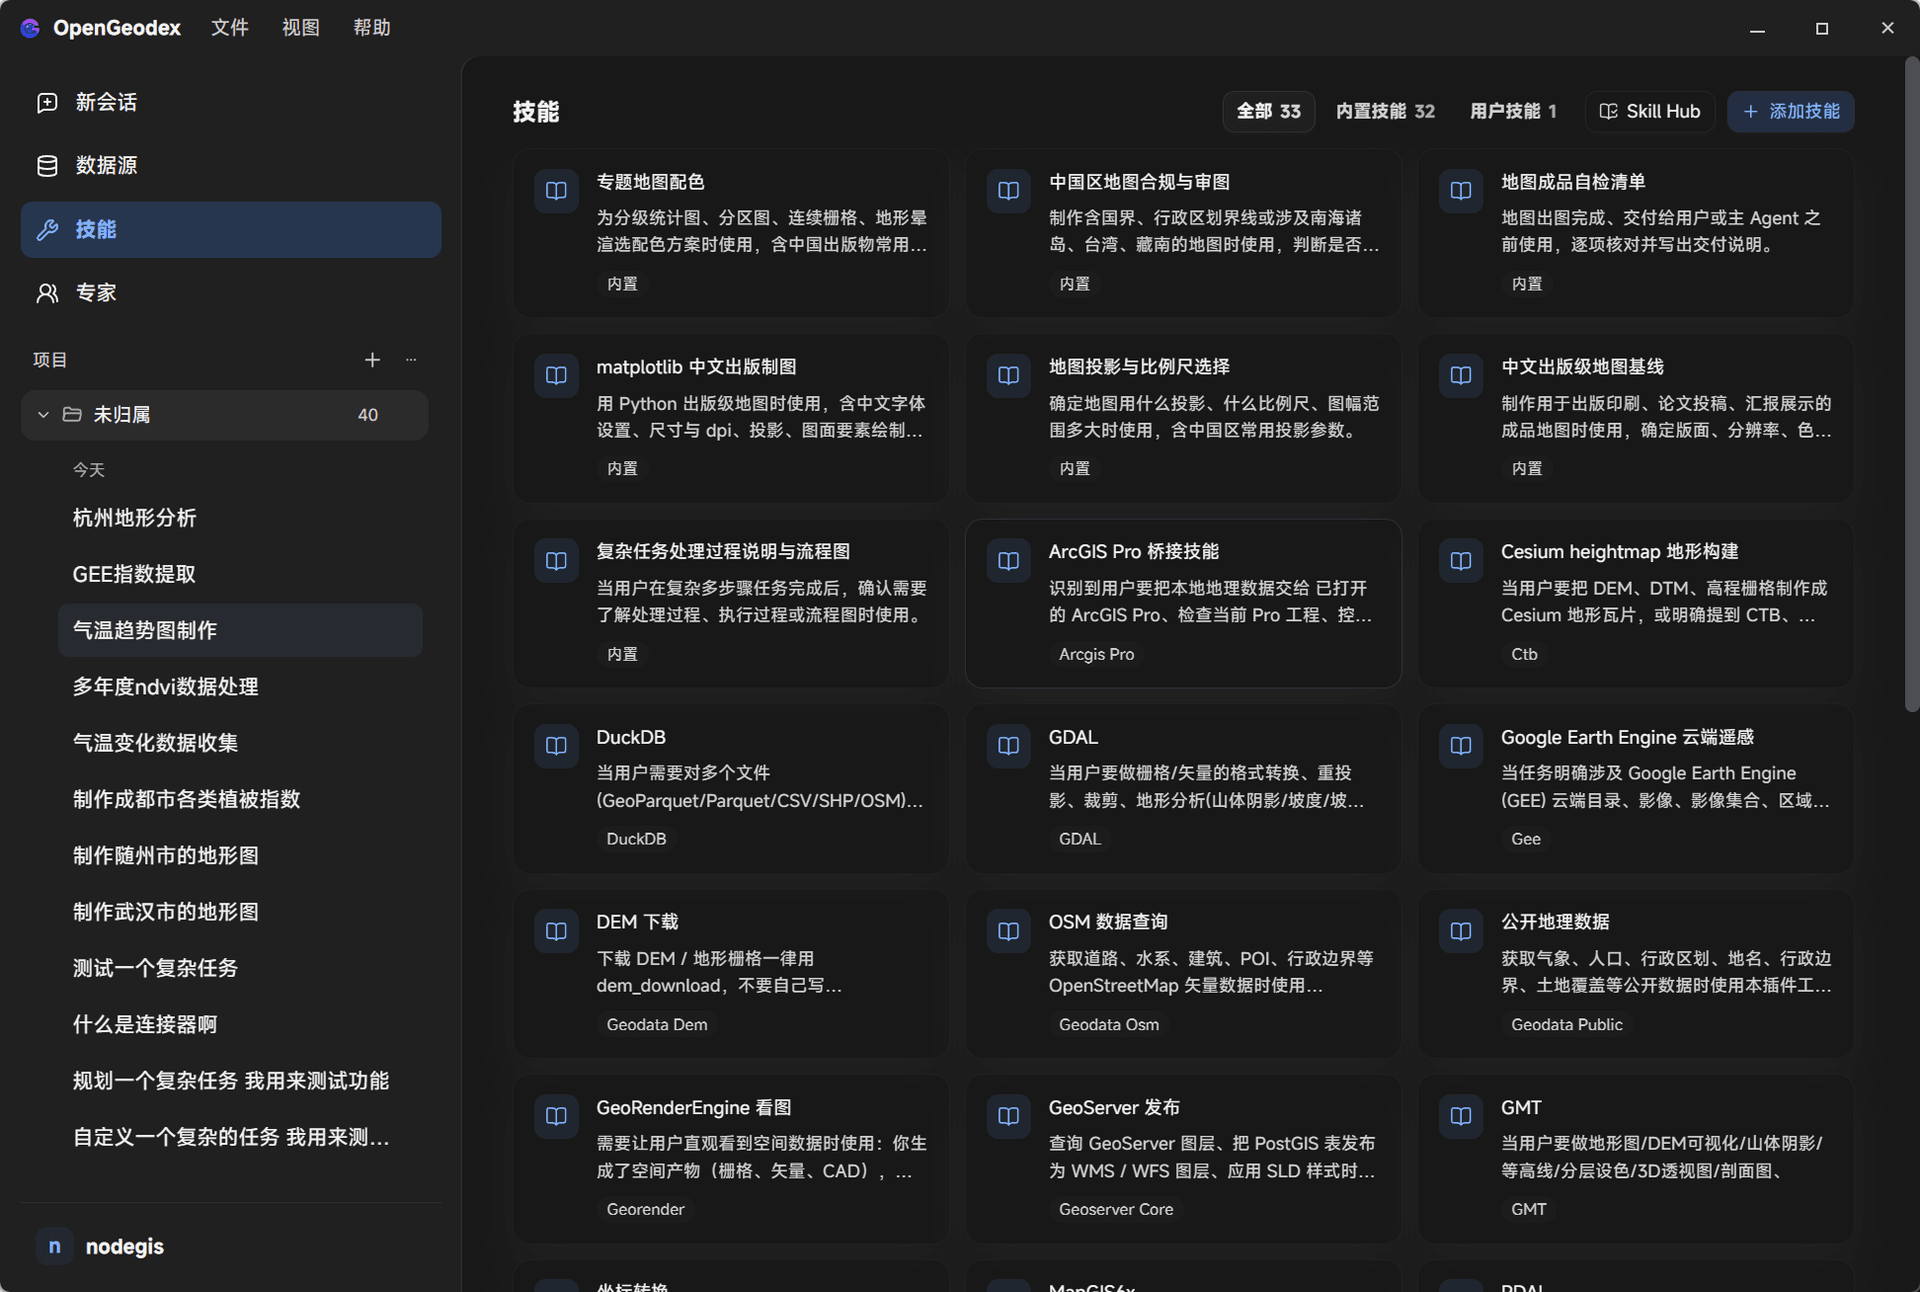Open the 专家 section
1920x1292 pixels.
point(231,293)
